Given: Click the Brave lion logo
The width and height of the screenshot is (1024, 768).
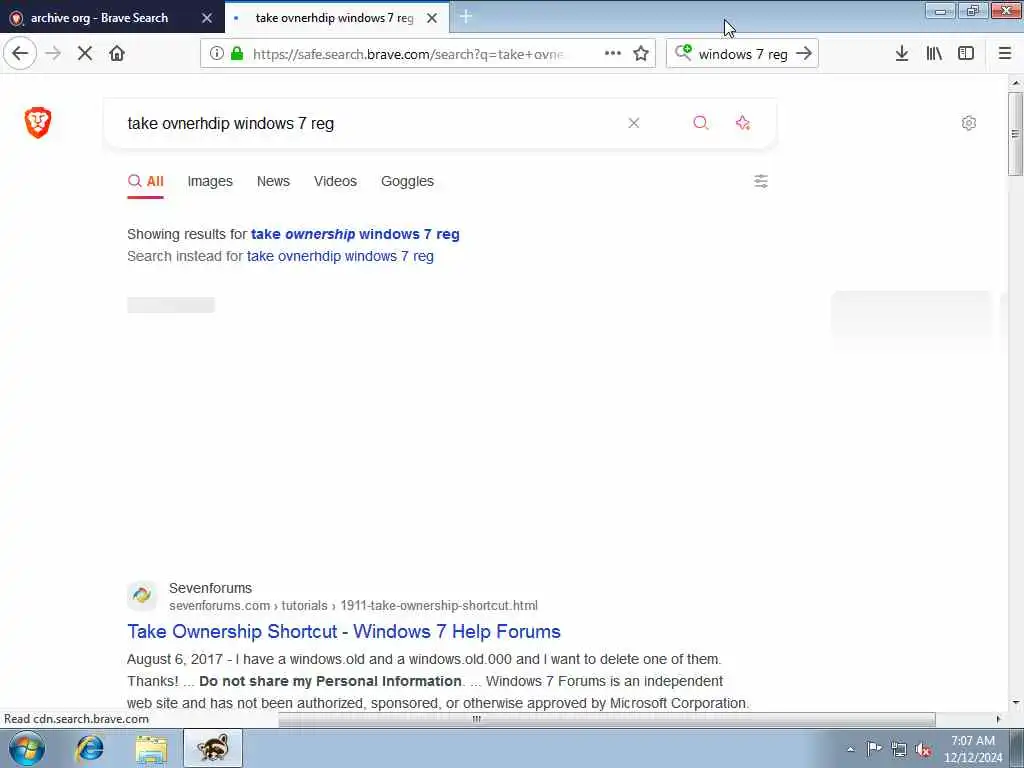Looking at the screenshot, I should pyautogui.click(x=38, y=123).
